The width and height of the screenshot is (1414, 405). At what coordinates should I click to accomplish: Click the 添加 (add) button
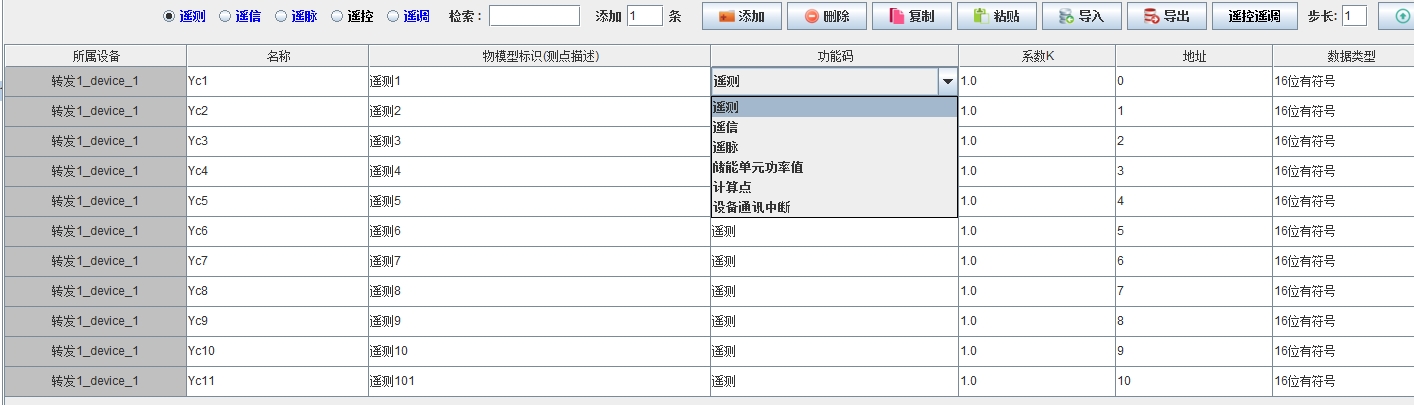[x=741, y=16]
